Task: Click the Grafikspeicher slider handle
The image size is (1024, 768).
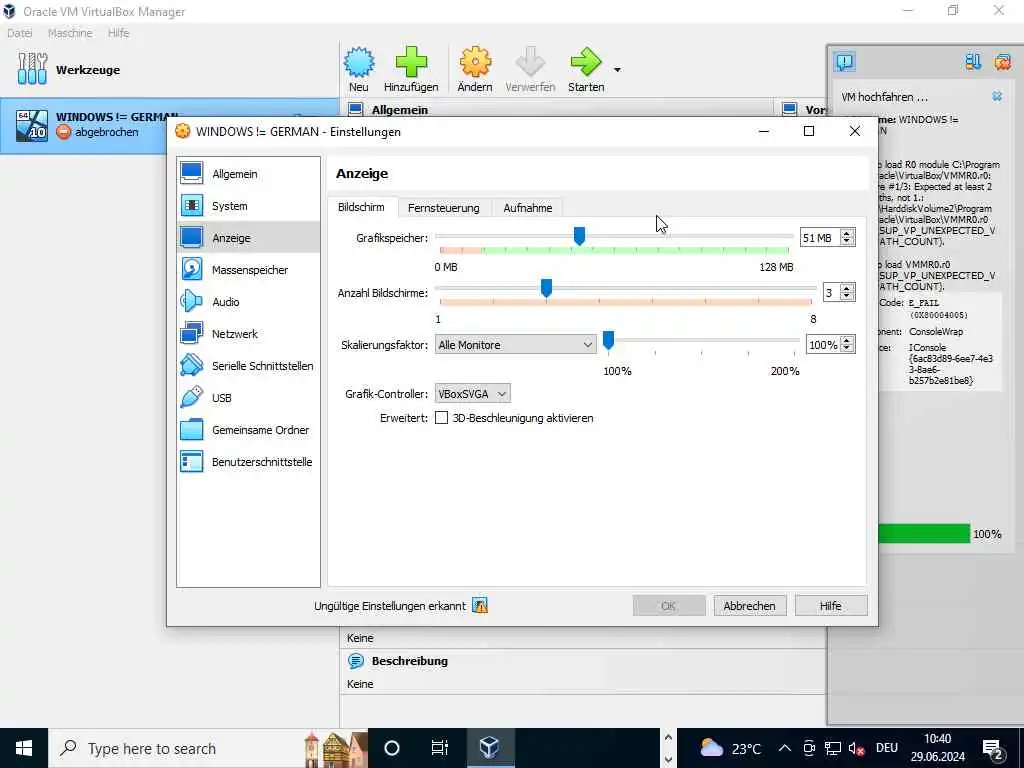Action: [579, 236]
